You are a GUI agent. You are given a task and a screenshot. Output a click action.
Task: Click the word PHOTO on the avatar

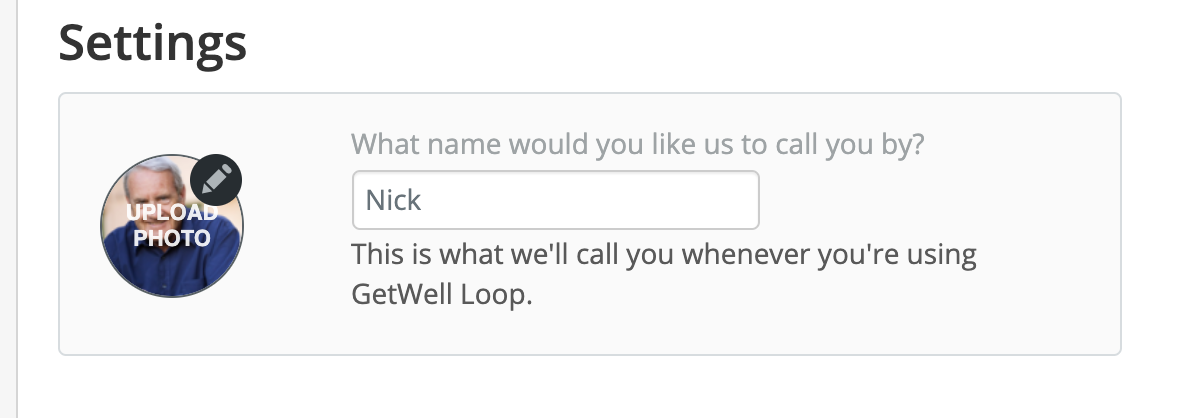(172, 238)
